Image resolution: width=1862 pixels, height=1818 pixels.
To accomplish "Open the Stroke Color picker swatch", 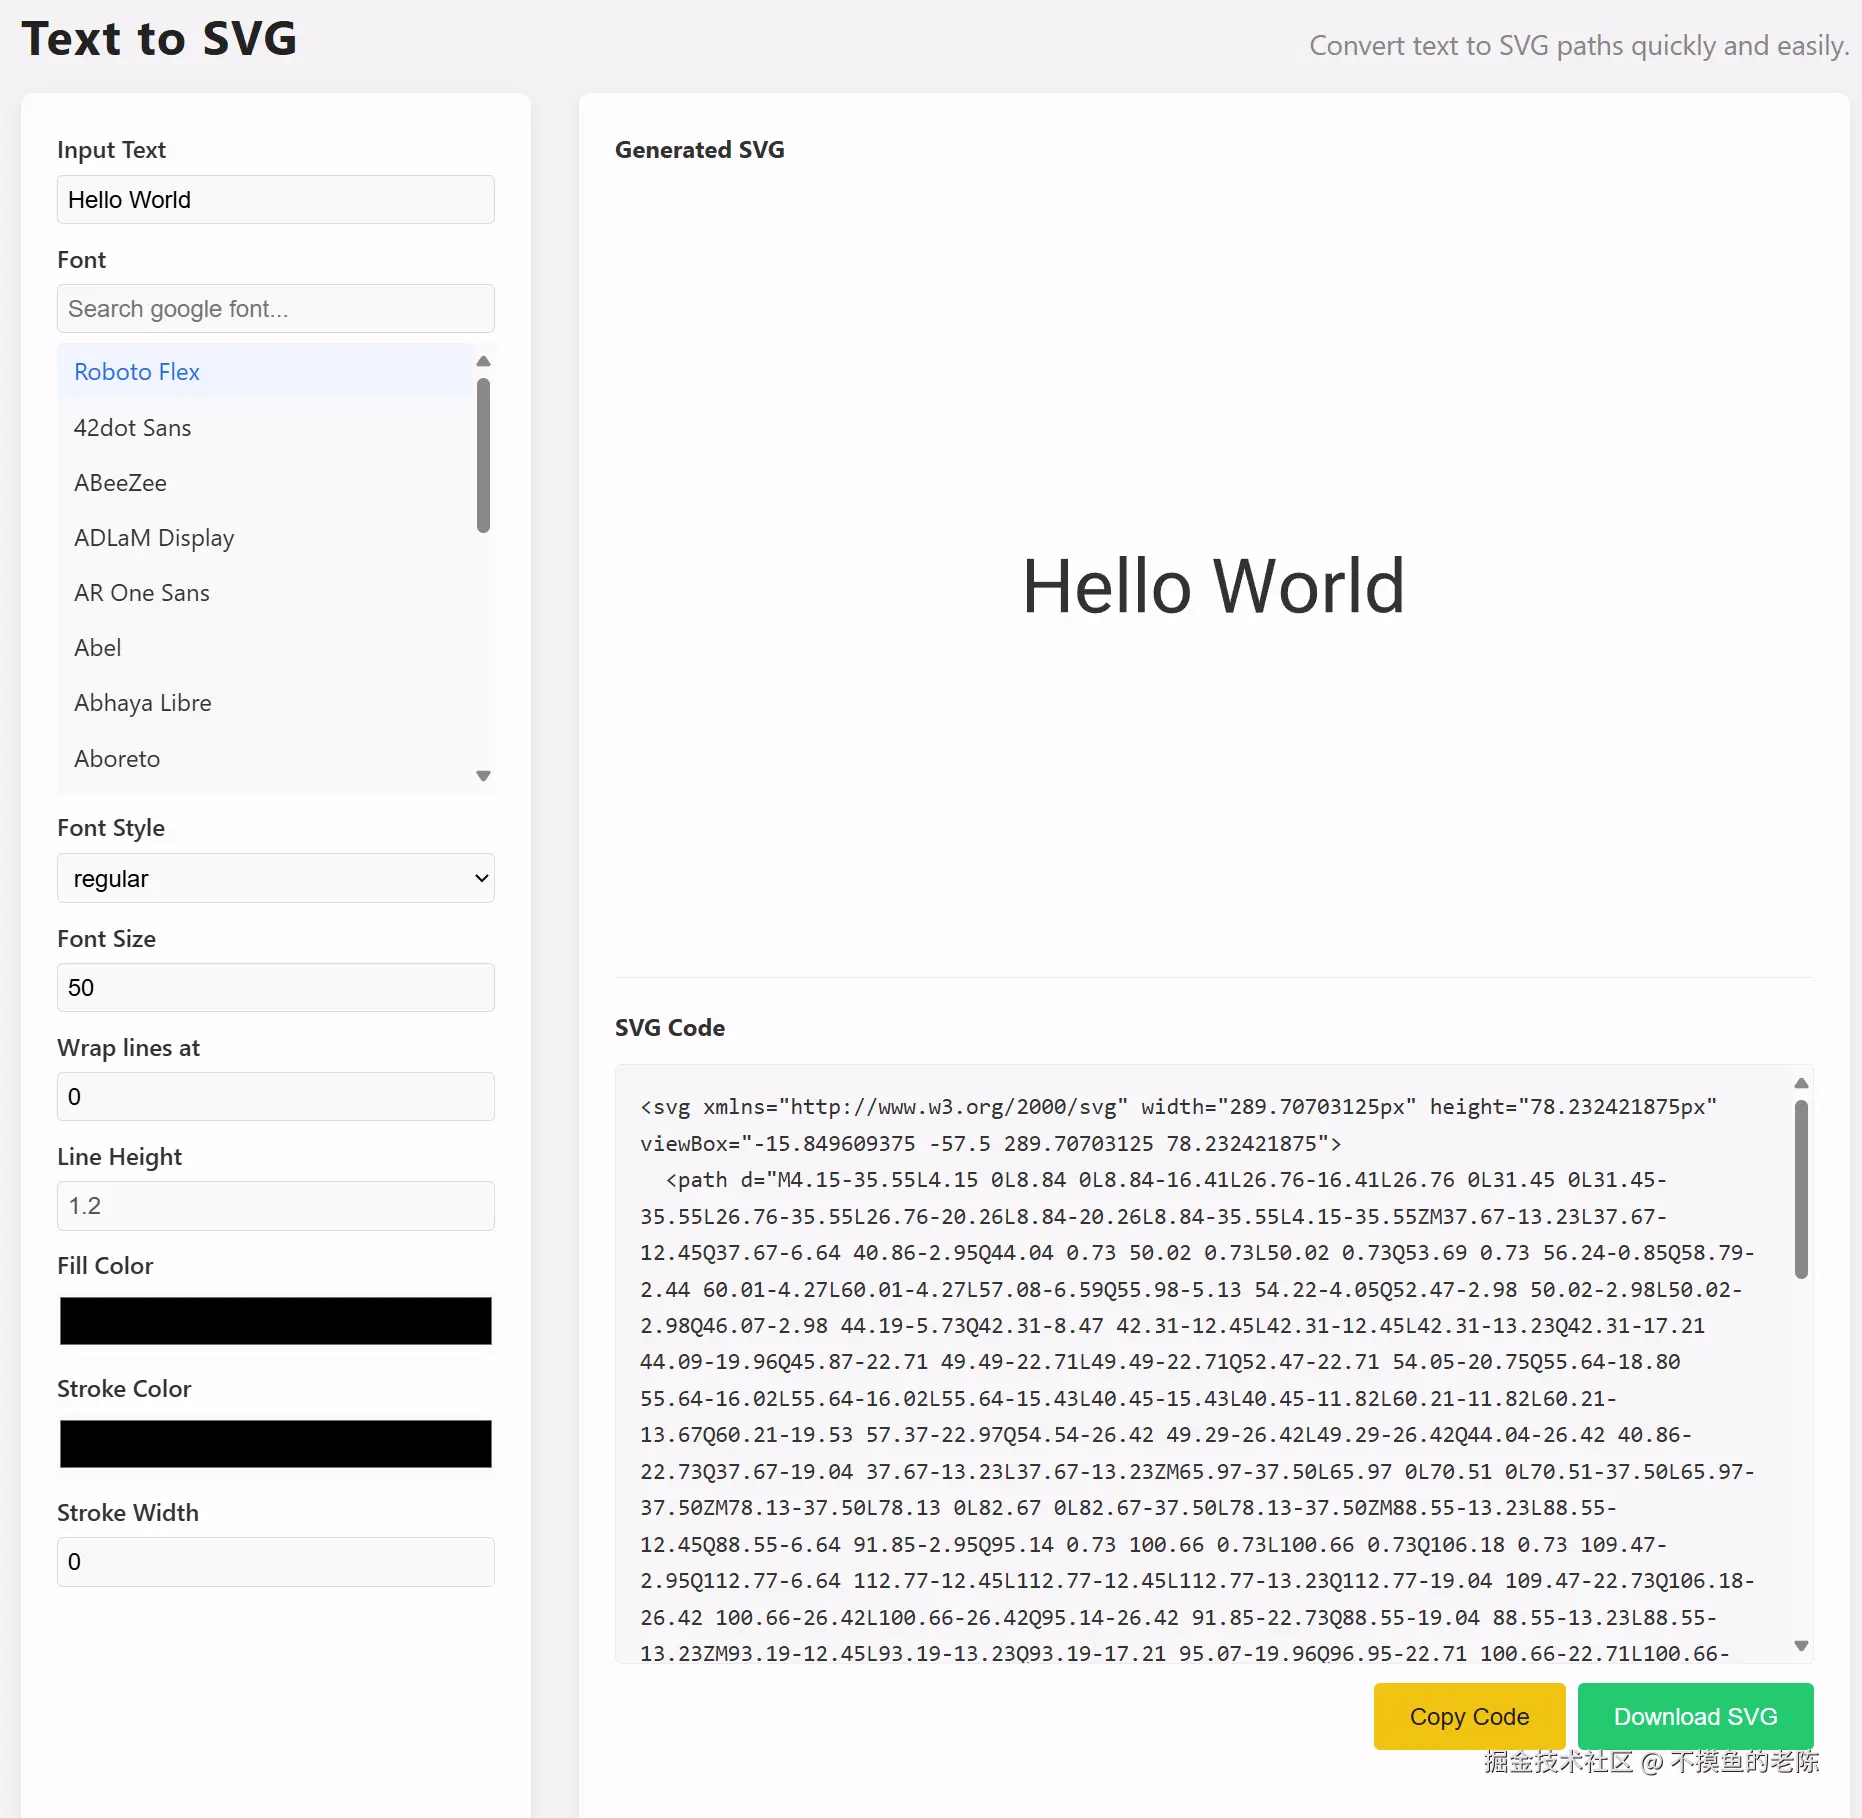I will pos(276,1444).
